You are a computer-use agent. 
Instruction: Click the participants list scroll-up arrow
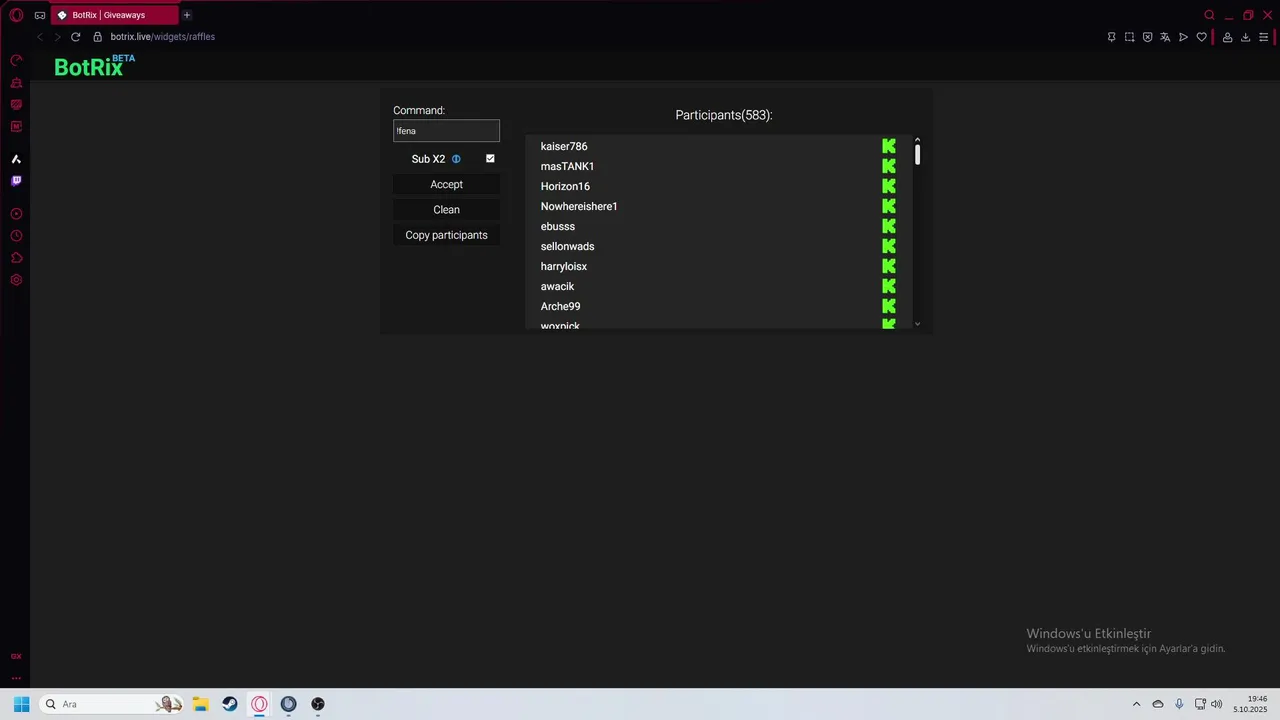click(917, 140)
